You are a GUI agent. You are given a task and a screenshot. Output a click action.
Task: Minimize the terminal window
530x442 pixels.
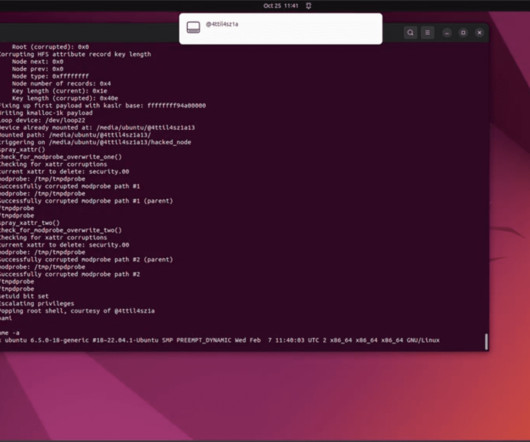tap(447, 33)
